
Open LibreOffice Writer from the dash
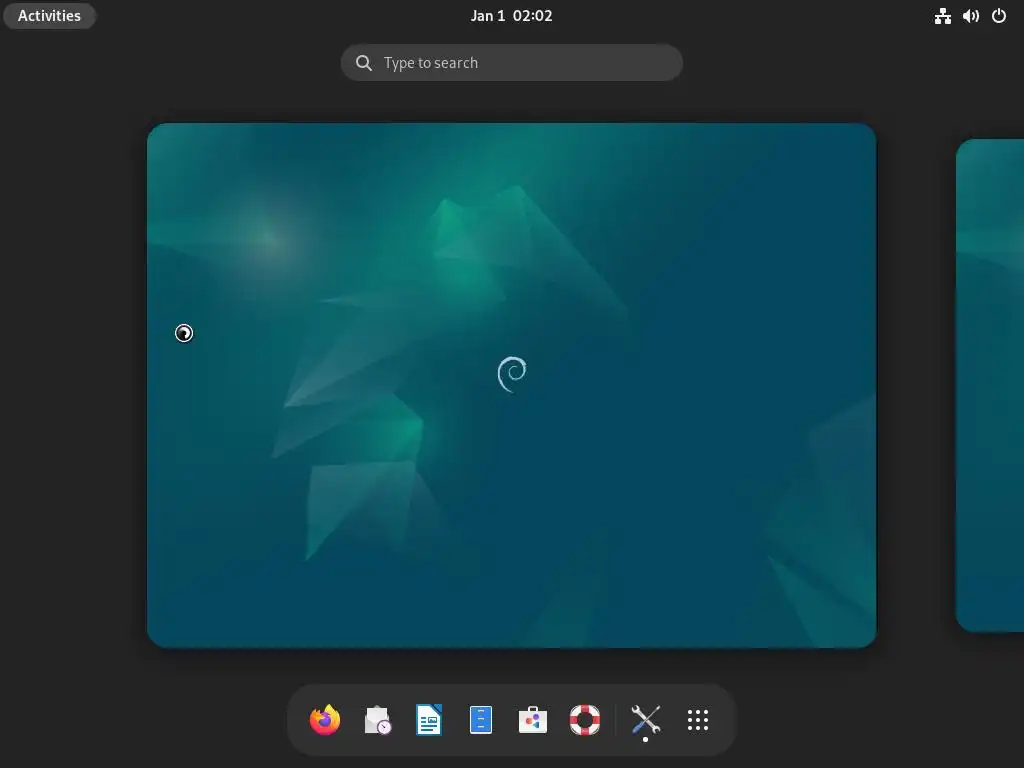429,720
